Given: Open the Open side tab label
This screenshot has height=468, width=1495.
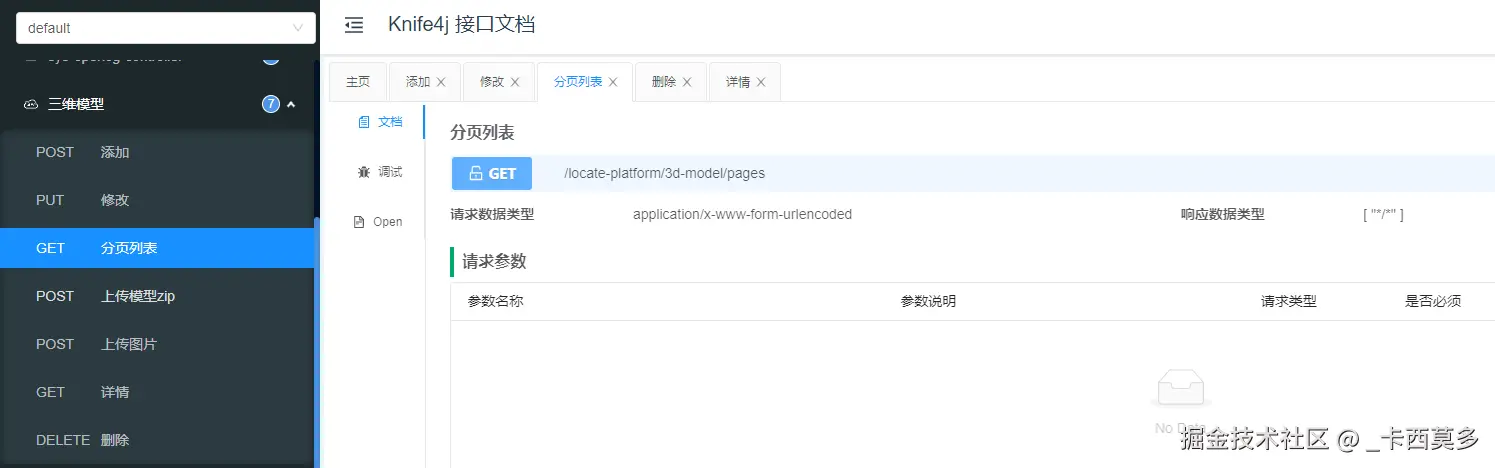Looking at the screenshot, I should [388, 222].
